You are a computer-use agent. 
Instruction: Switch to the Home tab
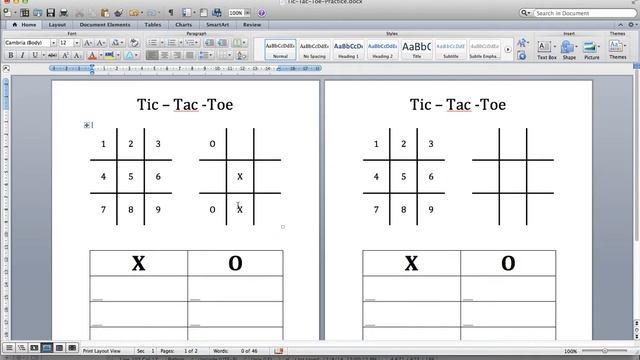(24, 25)
